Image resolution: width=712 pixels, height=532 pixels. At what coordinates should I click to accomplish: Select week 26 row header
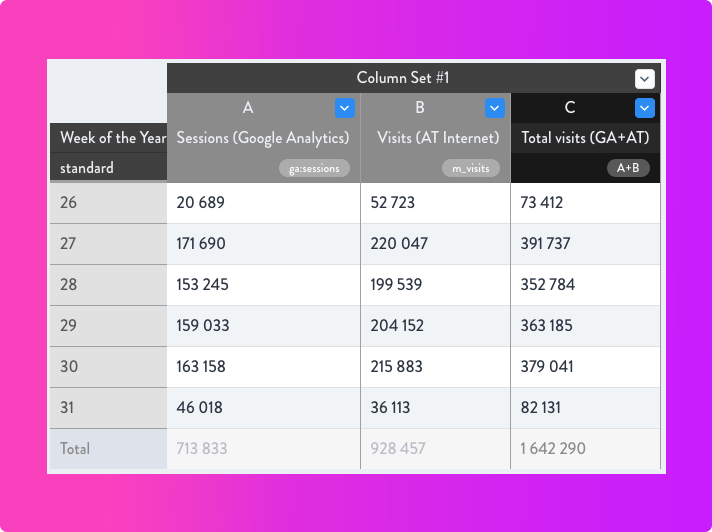tap(109, 202)
